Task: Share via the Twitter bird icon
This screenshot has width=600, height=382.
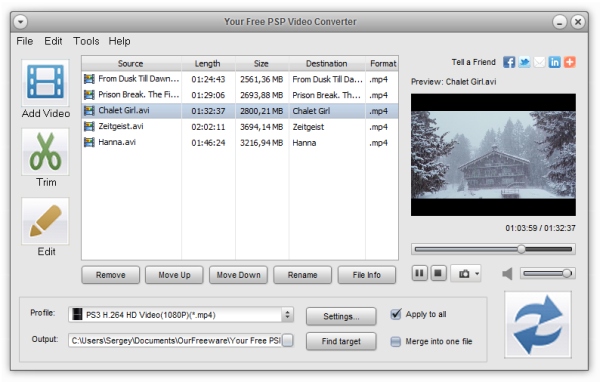Action: click(x=524, y=62)
